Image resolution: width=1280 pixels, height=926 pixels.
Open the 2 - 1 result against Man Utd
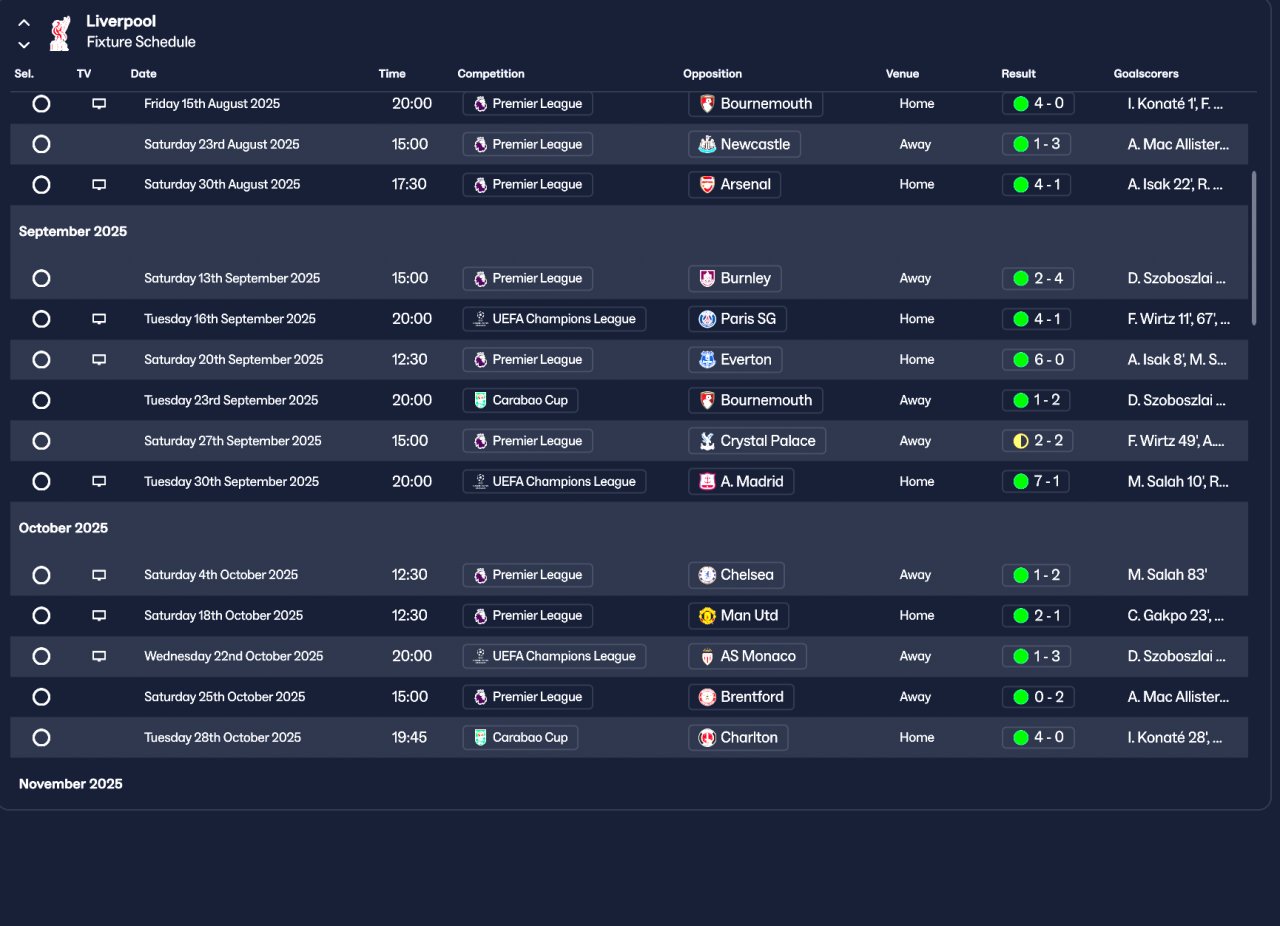(1038, 616)
